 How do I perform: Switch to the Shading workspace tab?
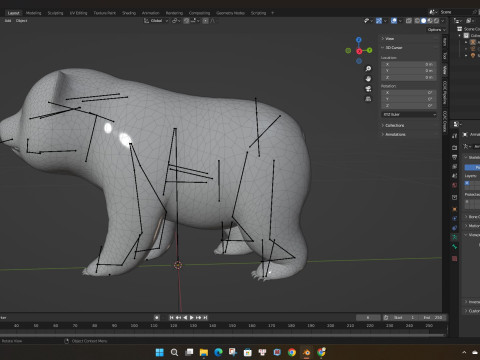(129, 13)
